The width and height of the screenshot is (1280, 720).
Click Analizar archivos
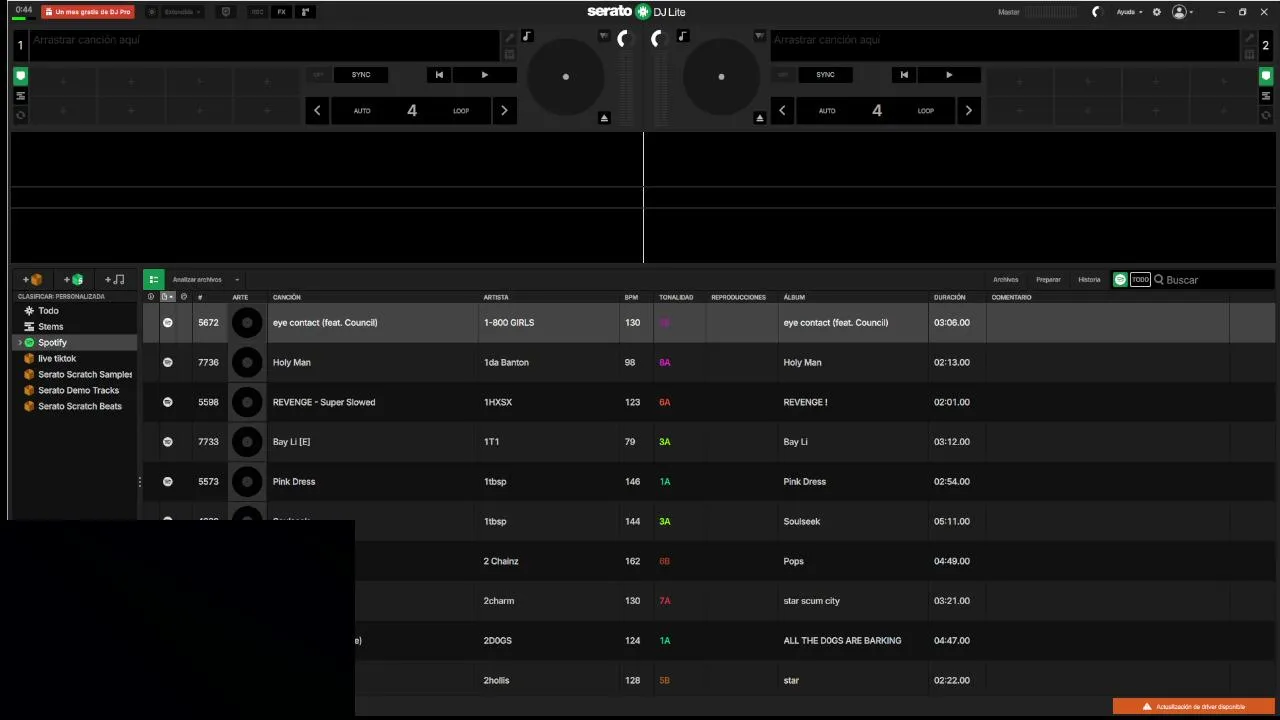click(197, 280)
